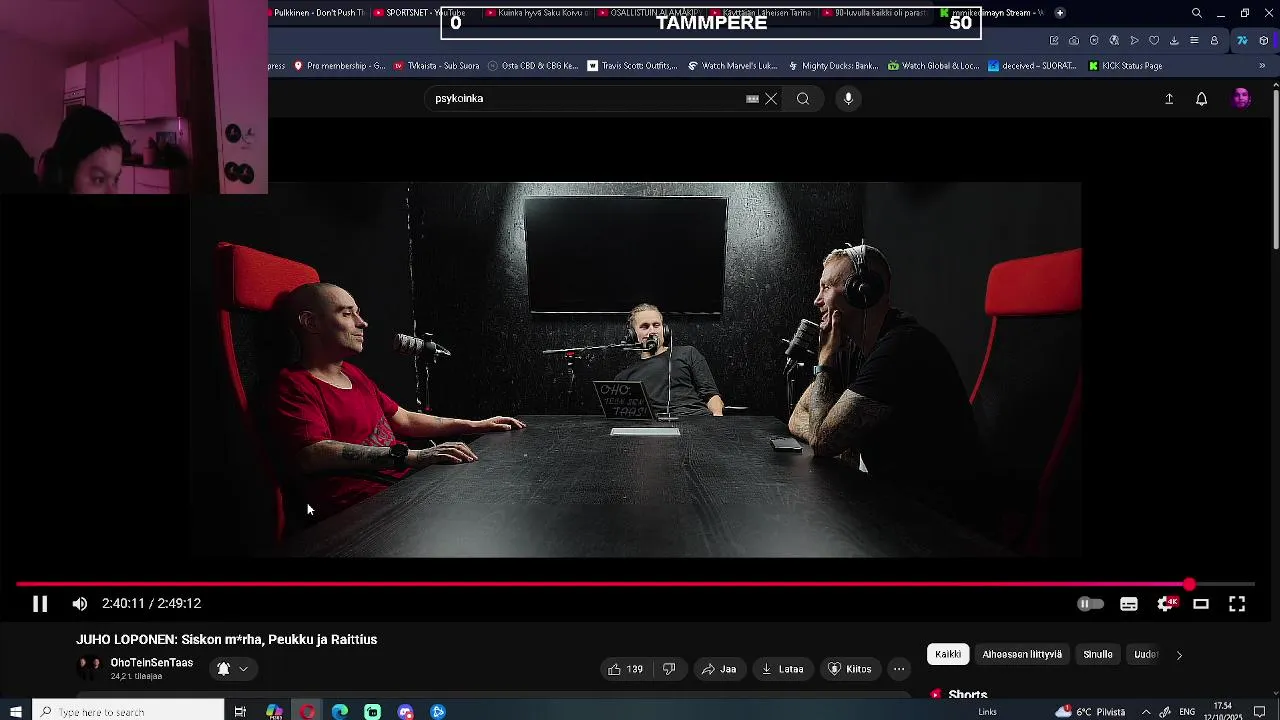The height and width of the screenshot is (720, 1280).
Task: Like the video with 139 likes
Action: (x=626, y=669)
